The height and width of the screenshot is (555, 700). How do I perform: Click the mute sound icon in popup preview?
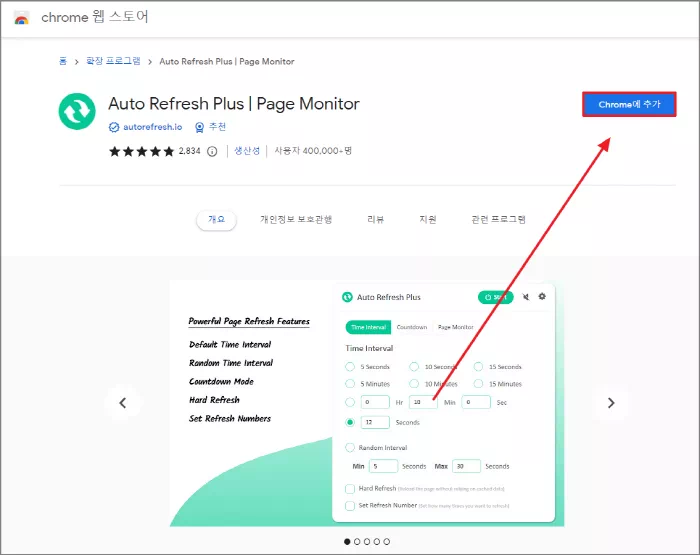(x=526, y=297)
